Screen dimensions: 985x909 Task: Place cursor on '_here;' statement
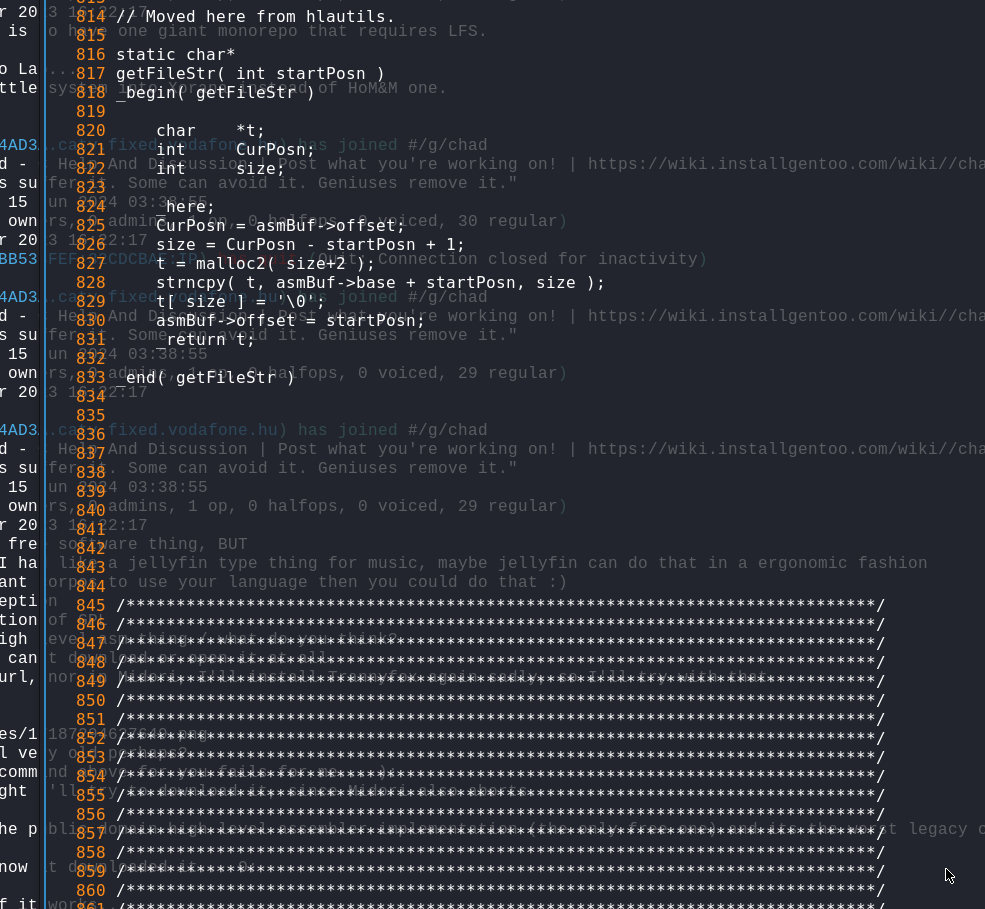click(185, 207)
